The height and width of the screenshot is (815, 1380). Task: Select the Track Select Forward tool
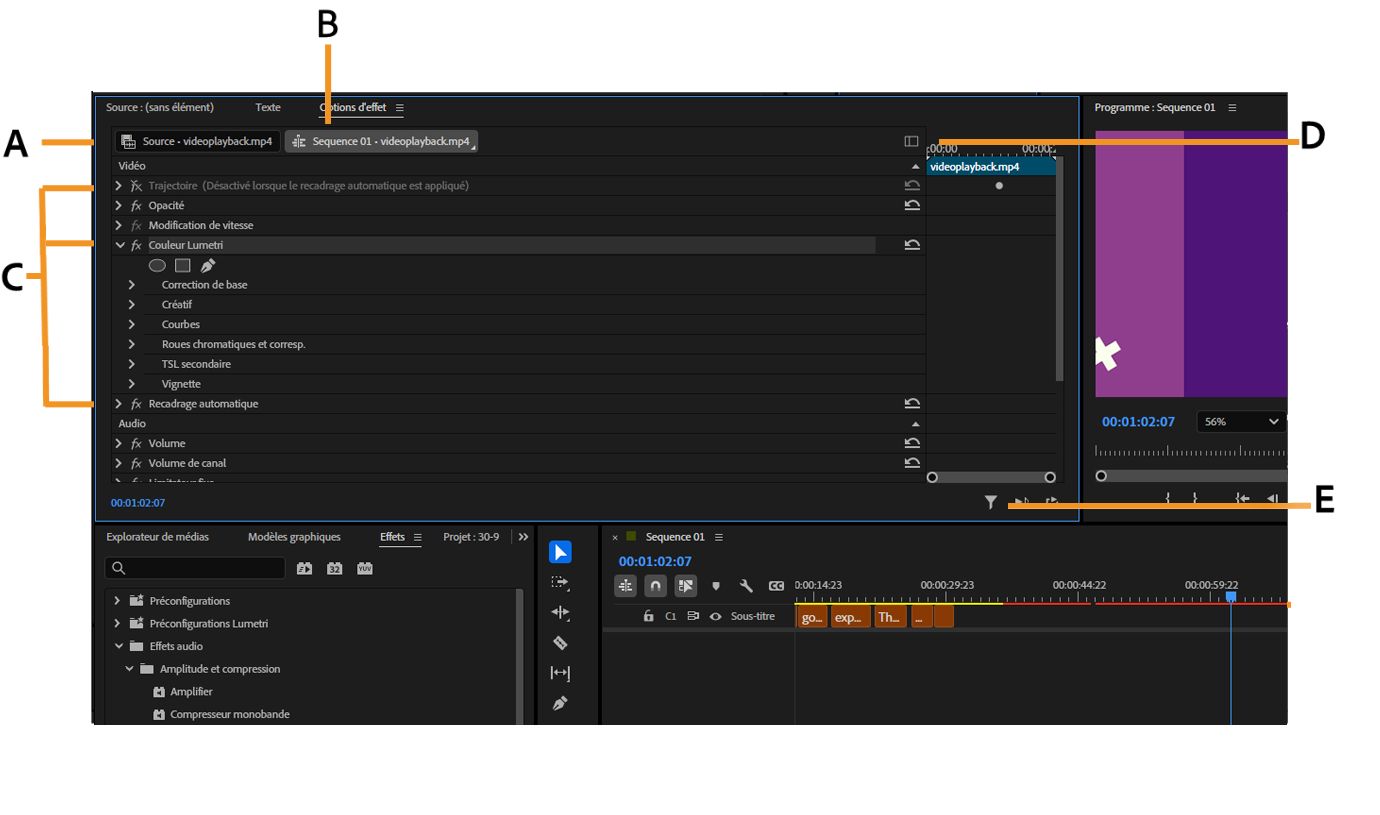pos(560,582)
